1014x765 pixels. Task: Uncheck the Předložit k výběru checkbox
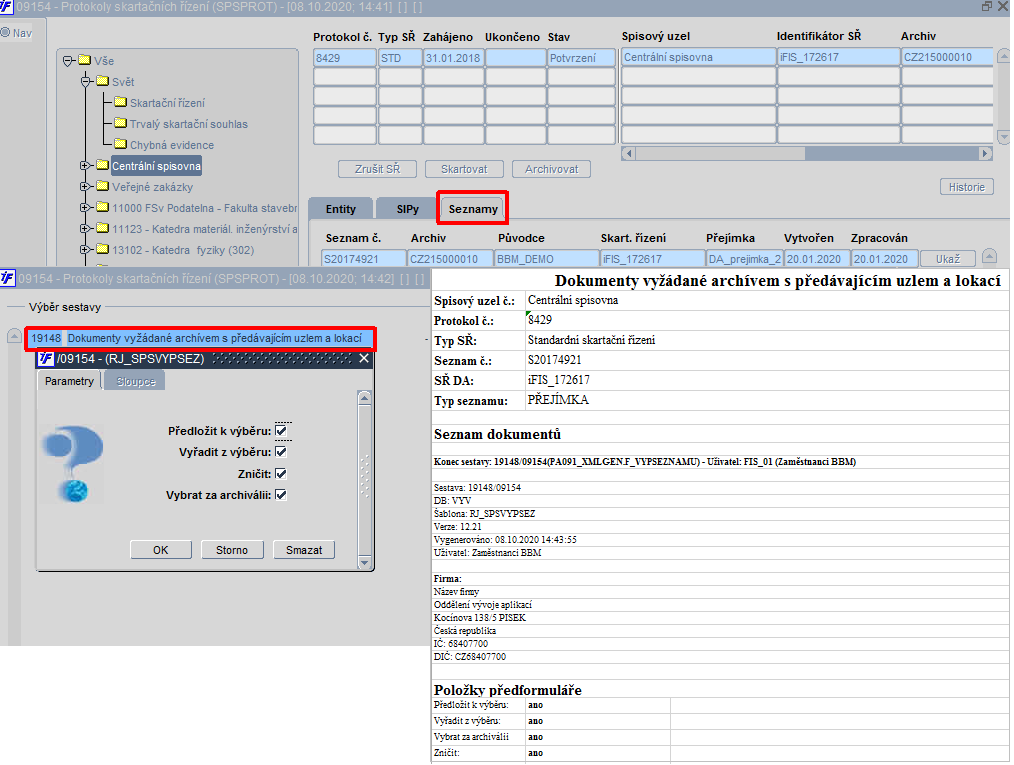tap(281, 431)
